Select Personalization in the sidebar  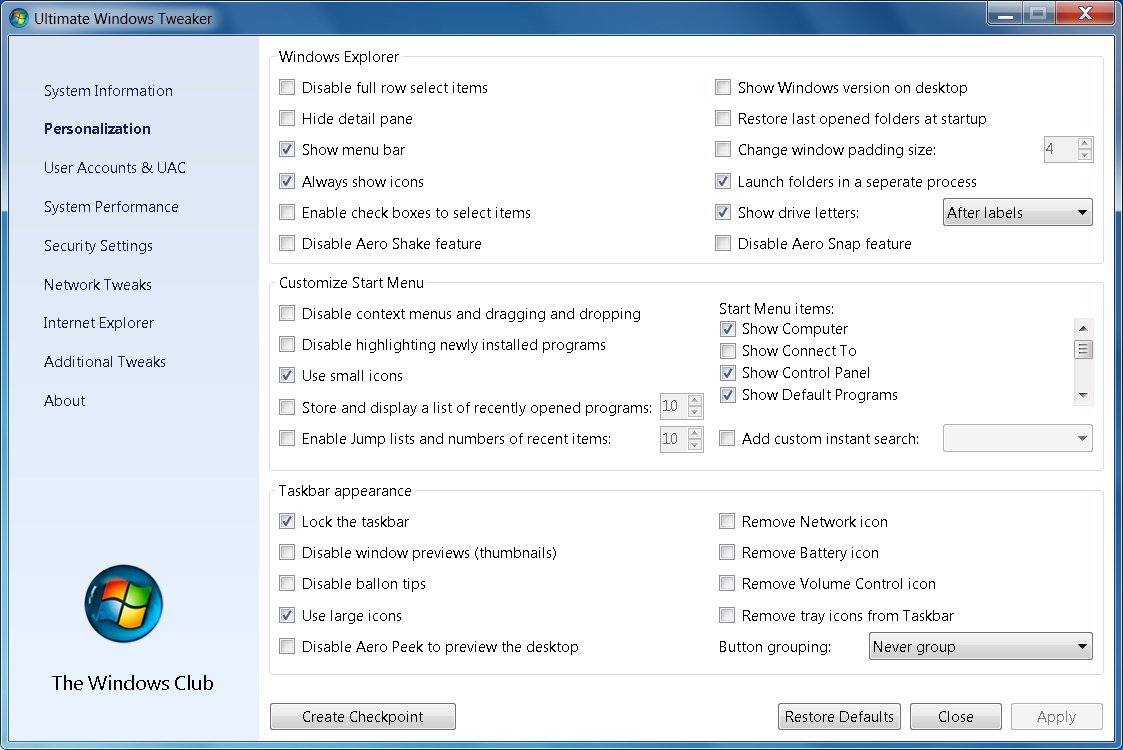tap(97, 129)
